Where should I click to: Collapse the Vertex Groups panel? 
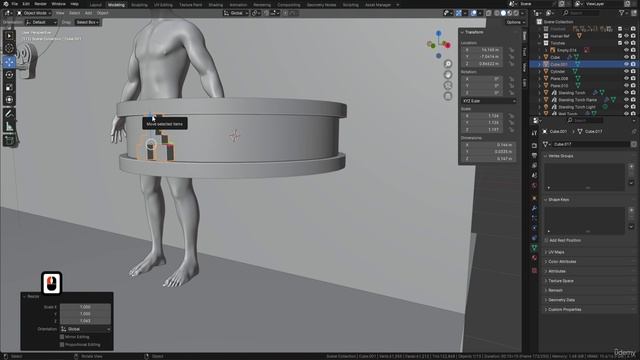pyautogui.click(x=546, y=156)
